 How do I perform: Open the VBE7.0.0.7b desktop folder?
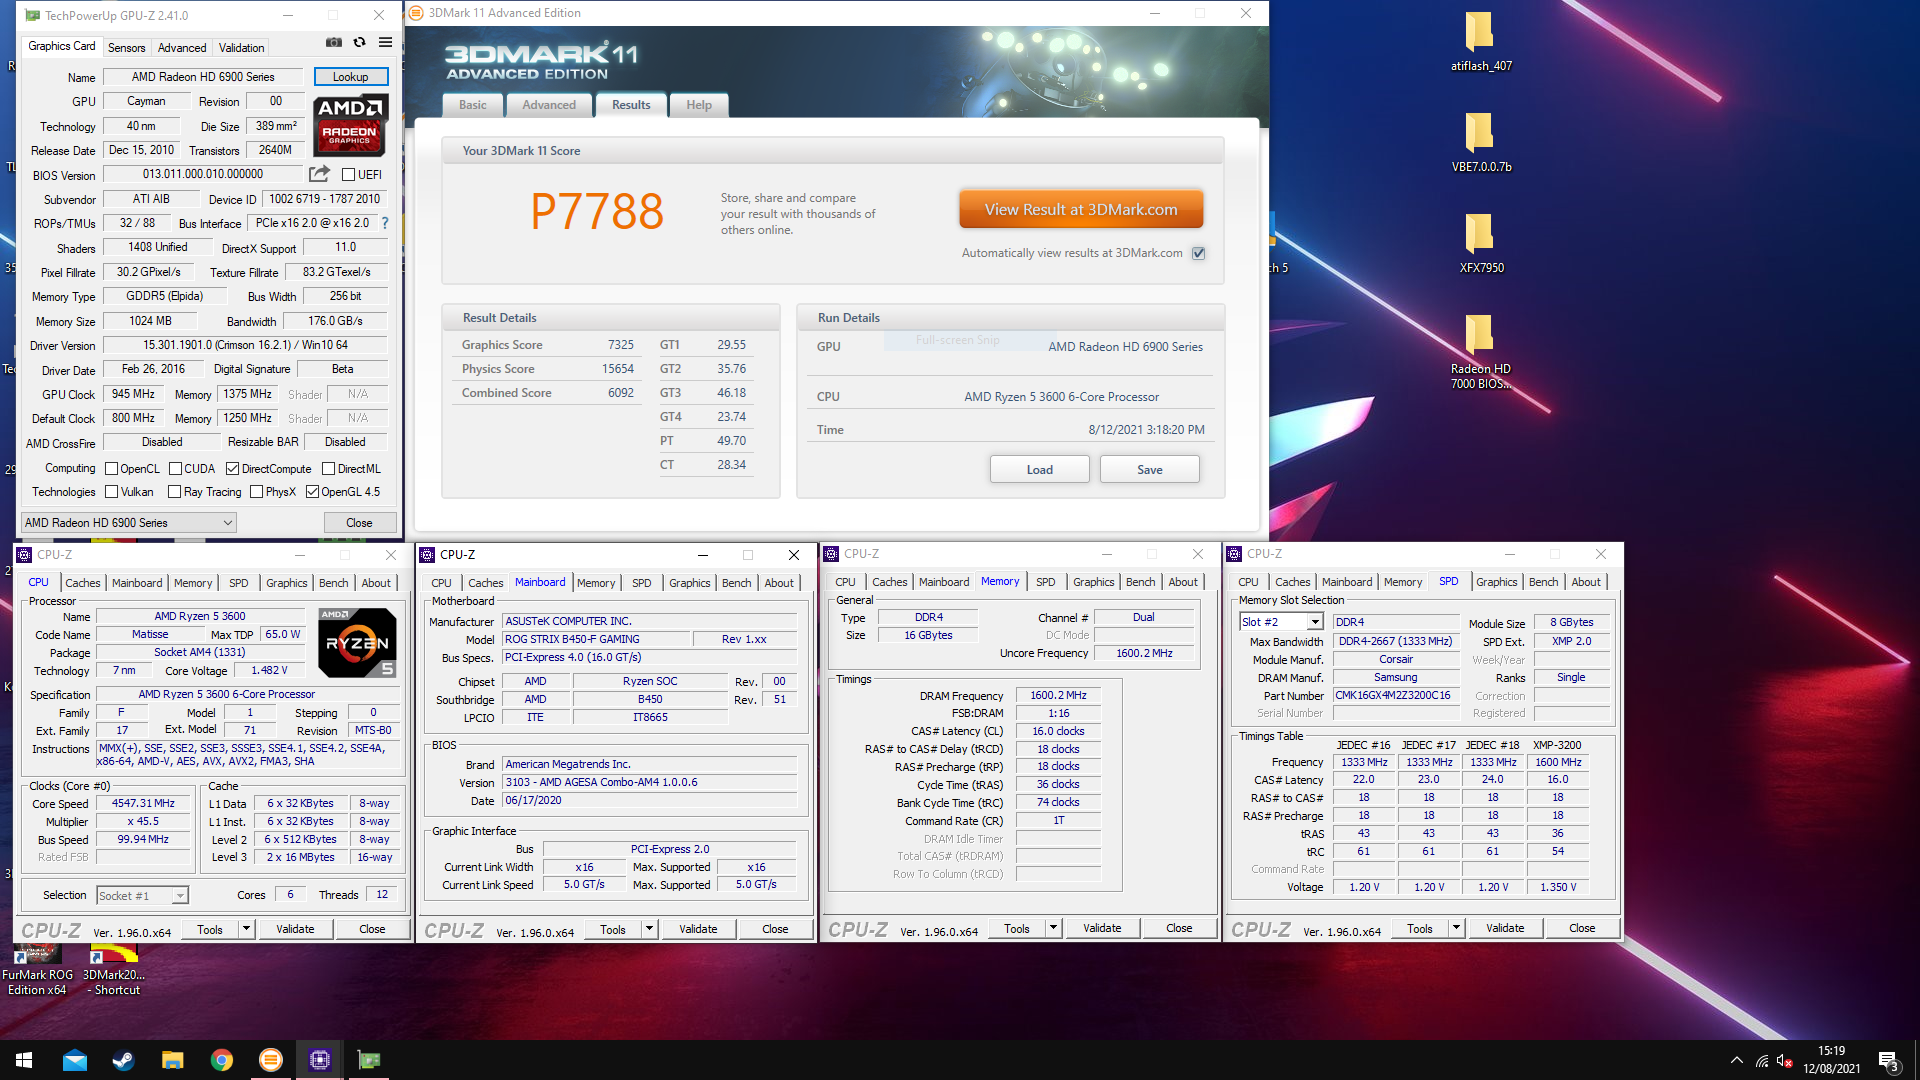tap(1481, 143)
